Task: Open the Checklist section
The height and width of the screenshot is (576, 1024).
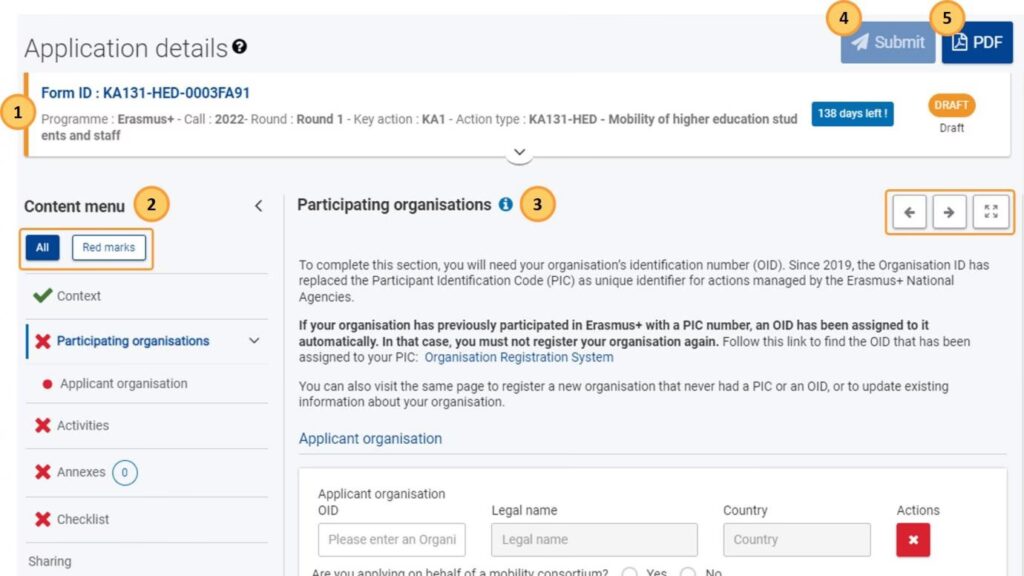Action: point(83,520)
